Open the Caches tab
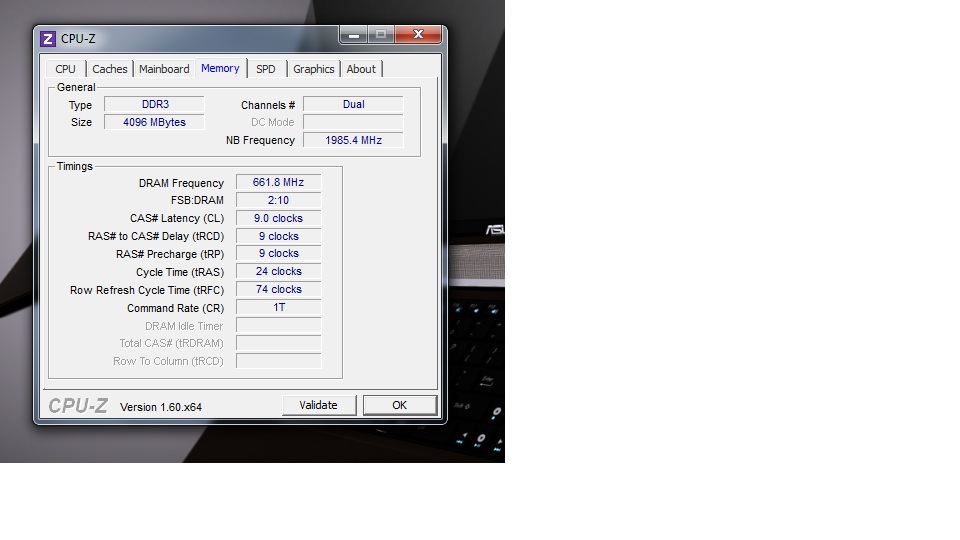The image size is (960, 540). click(x=110, y=69)
